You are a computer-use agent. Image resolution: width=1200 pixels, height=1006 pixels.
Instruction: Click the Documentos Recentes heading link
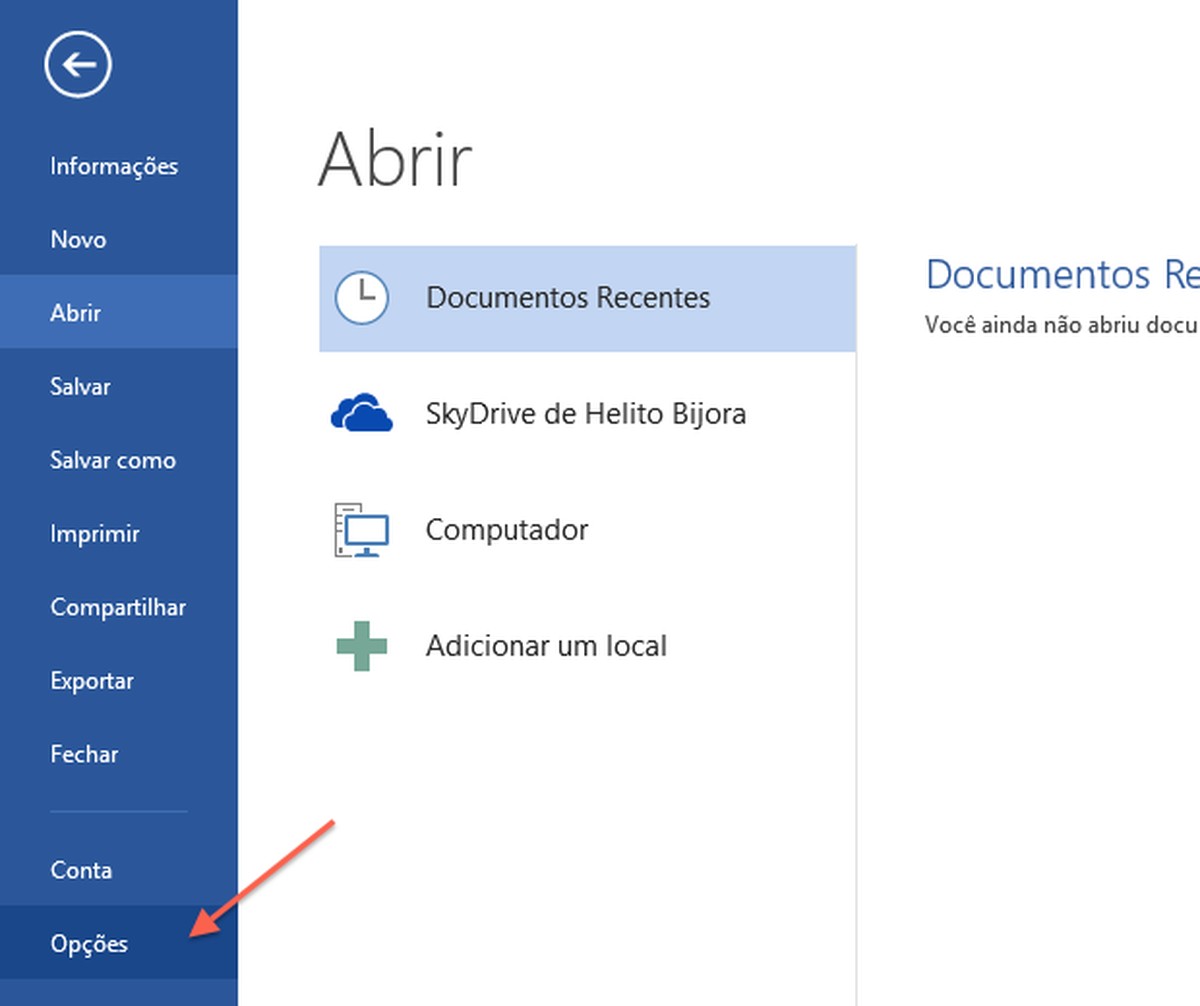[x=1063, y=273]
